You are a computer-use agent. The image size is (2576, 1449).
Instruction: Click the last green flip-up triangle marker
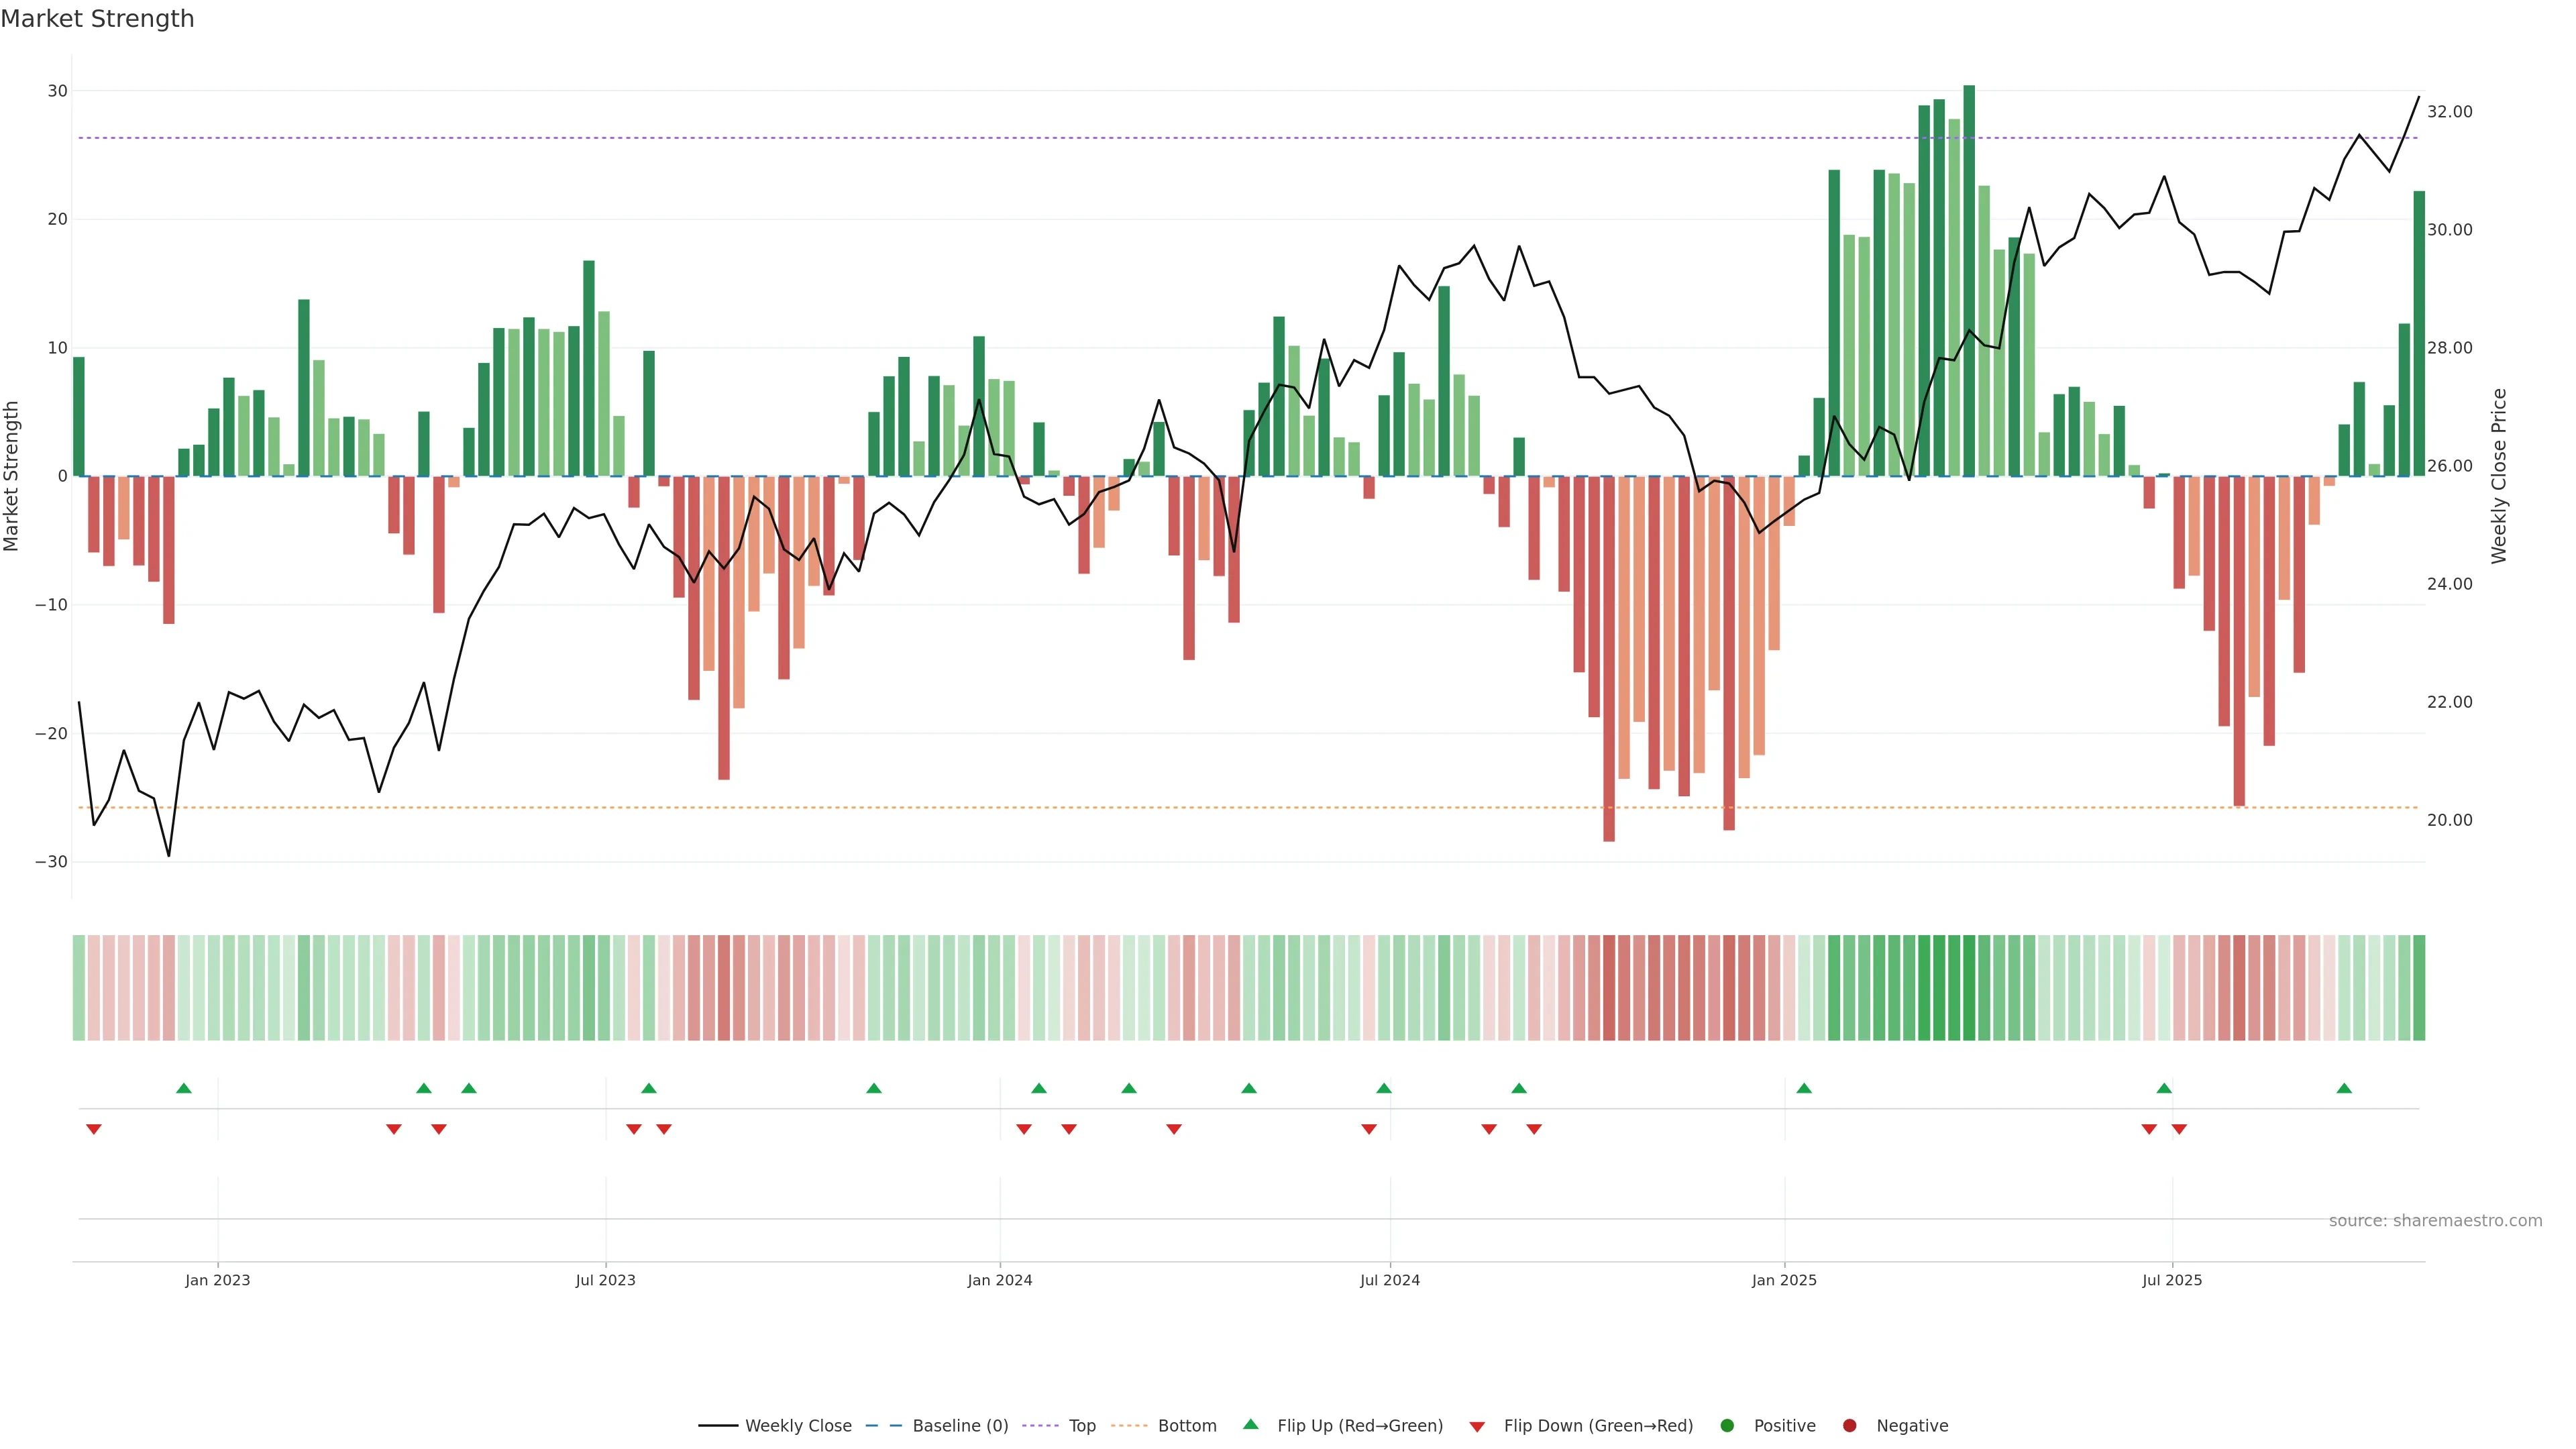(2344, 1088)
